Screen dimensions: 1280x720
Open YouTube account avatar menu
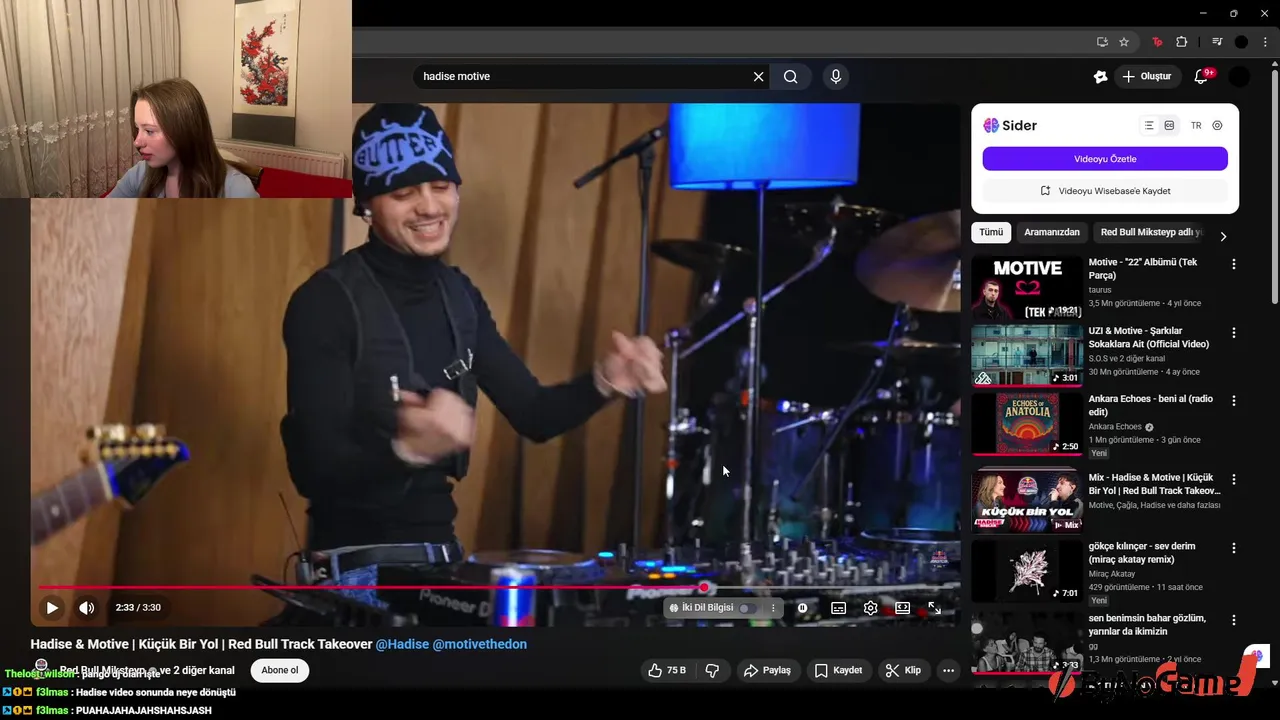[1239, 76]
